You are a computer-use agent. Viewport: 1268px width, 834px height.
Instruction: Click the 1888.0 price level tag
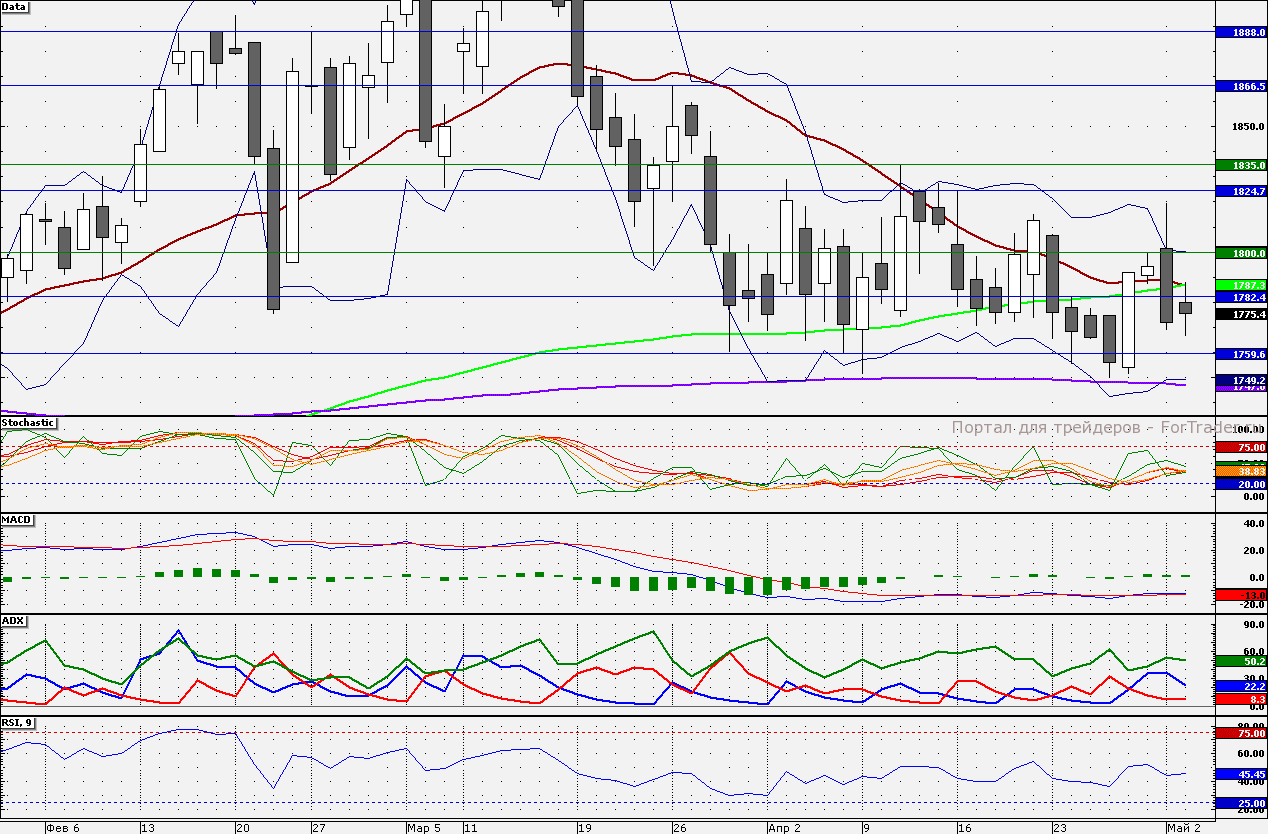coord(1241,32)
